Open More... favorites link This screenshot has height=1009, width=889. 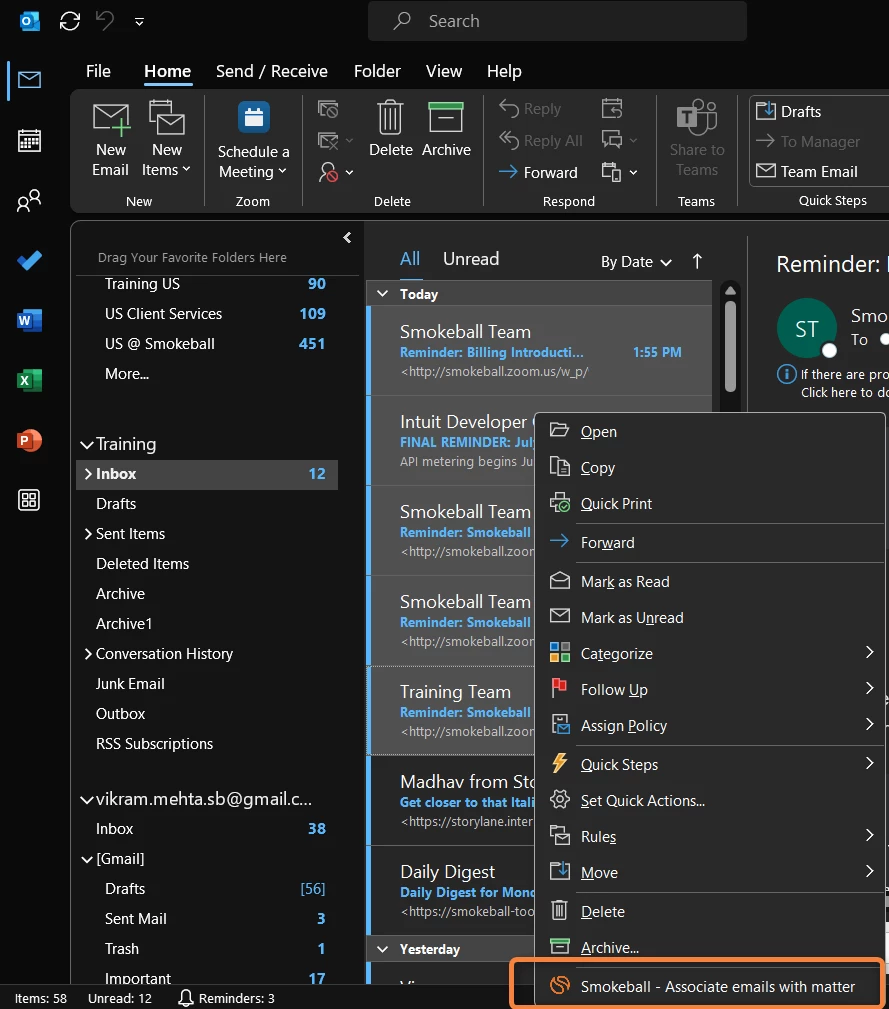tap(127, 374)
